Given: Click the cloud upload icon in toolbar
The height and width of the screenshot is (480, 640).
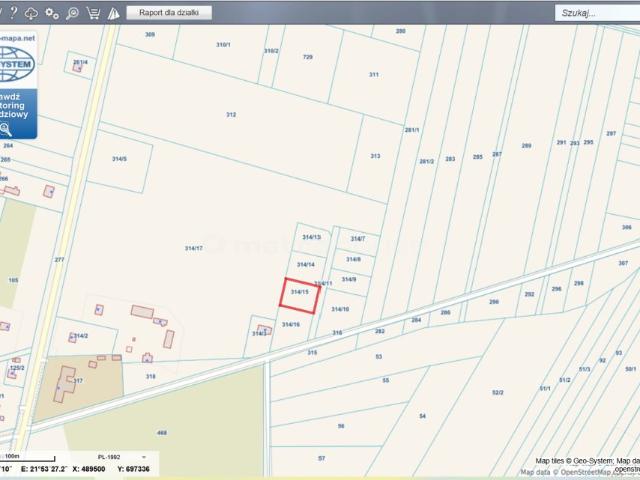Looking at the screenshot, I should pos(31,13).
